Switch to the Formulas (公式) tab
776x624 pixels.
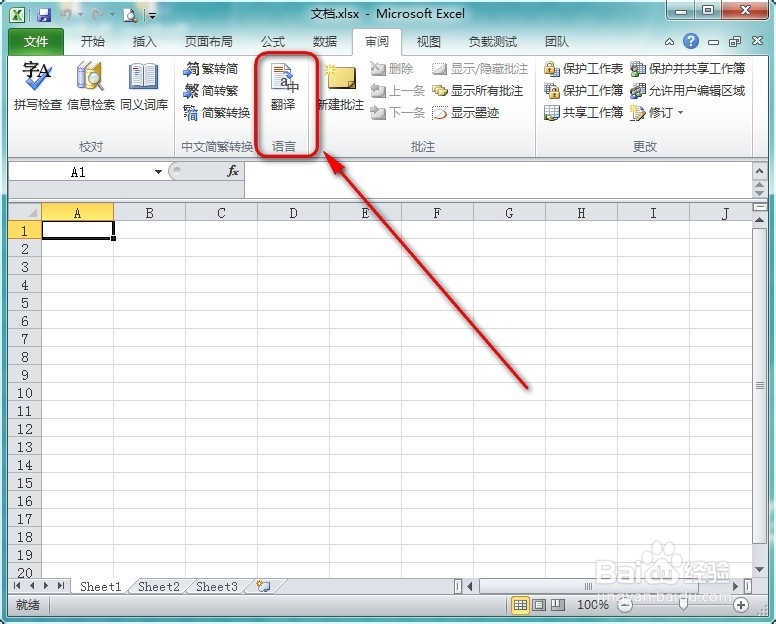(x=273, y=42)
